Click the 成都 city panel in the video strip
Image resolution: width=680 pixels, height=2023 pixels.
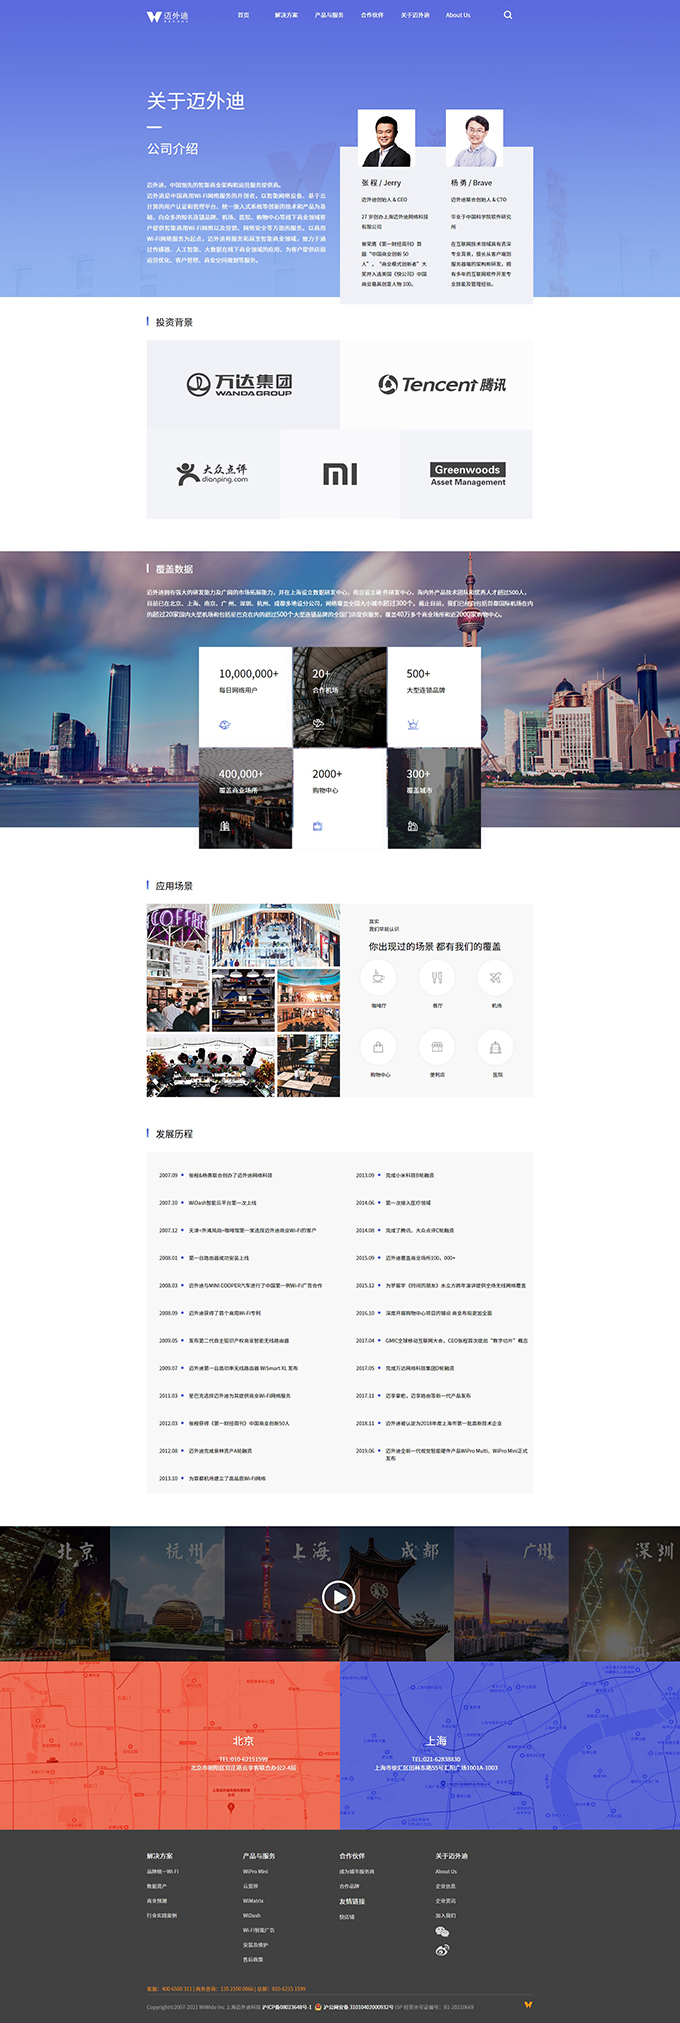(x=396, y=1594)
